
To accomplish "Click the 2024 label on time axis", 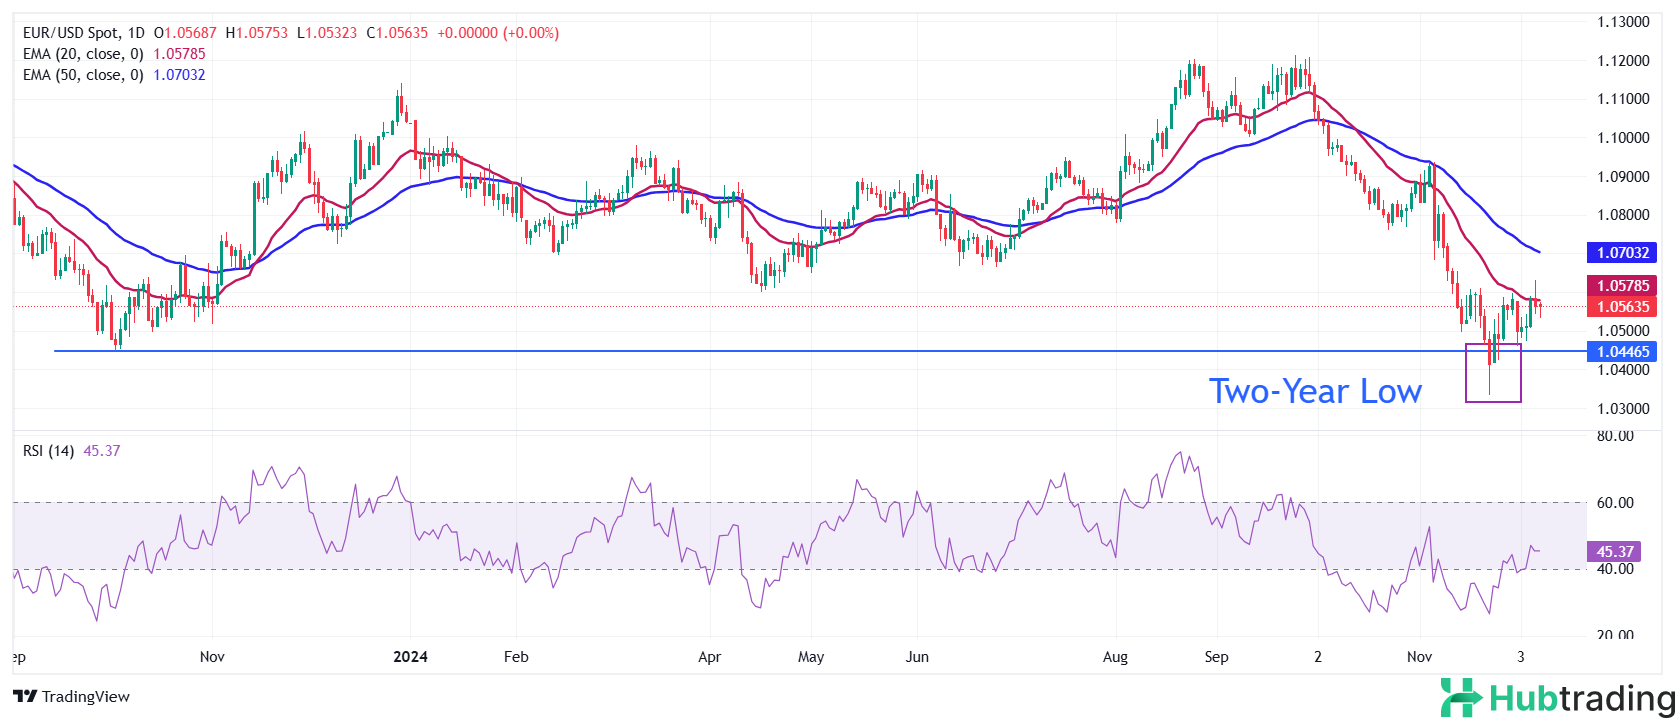I will tap(410, 657).
